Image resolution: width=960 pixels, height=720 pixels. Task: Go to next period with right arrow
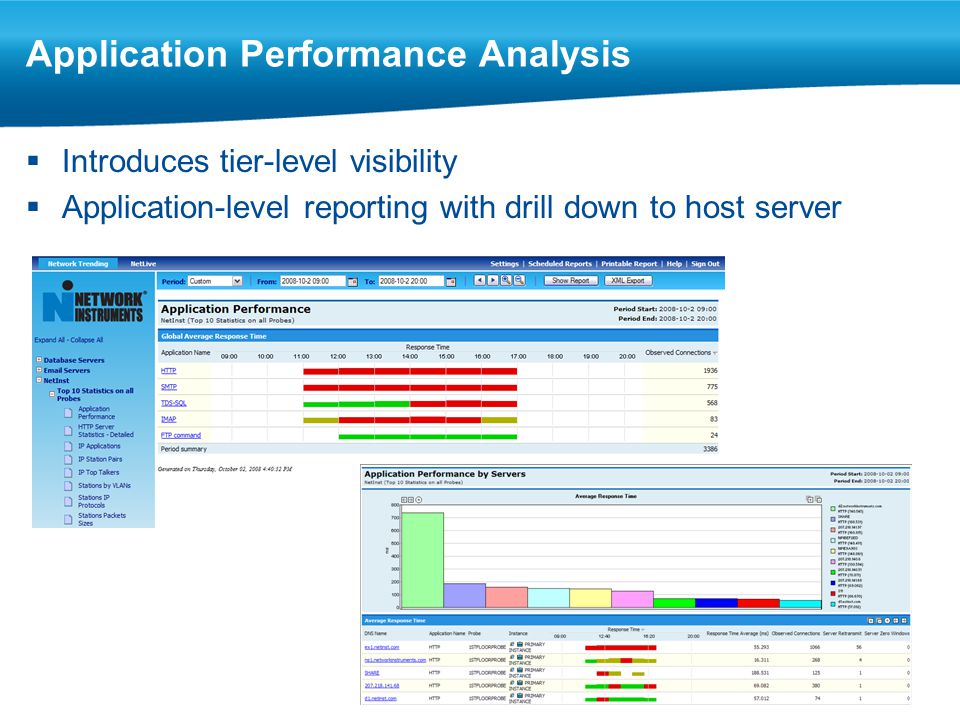[492, 280]
